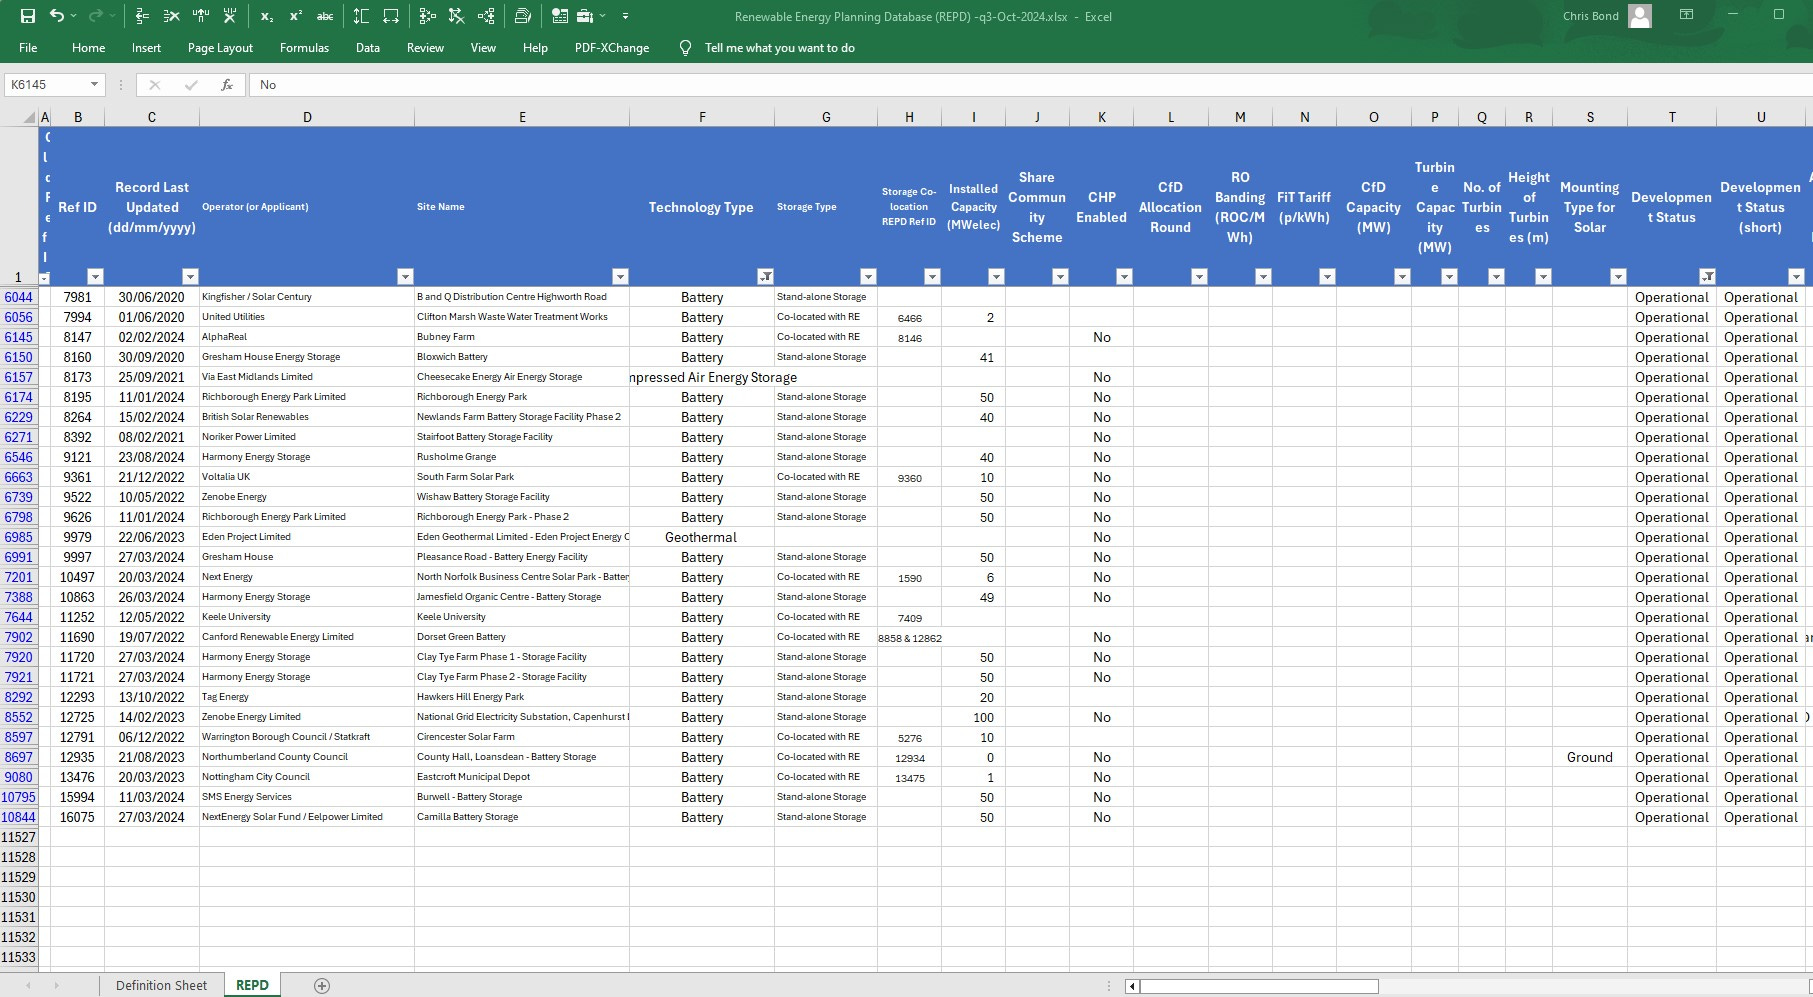Click the Delete Sheet Rows icon

pos(172,16)
